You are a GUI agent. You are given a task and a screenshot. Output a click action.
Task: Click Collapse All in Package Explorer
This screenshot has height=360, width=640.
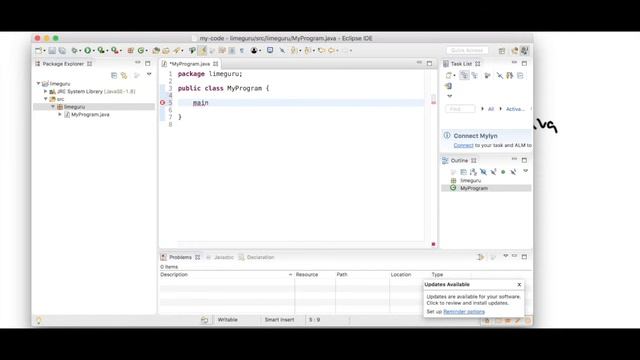(x=114, y=76)
